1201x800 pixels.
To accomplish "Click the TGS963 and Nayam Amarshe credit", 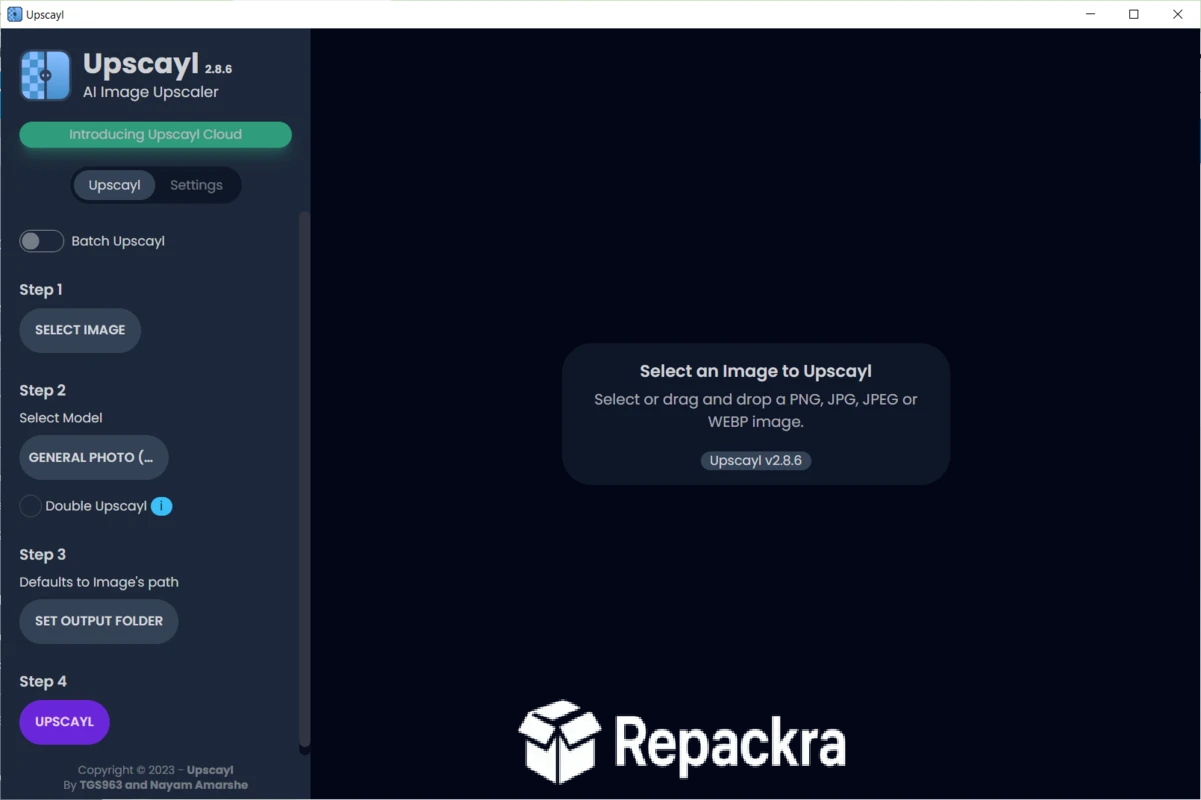I will coord(164,785).
